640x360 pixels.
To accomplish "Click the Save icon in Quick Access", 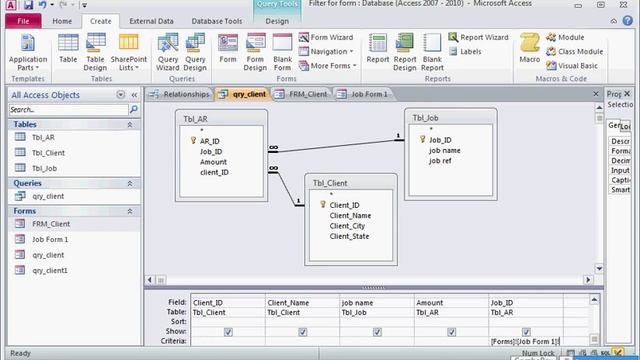I will 28,5.
